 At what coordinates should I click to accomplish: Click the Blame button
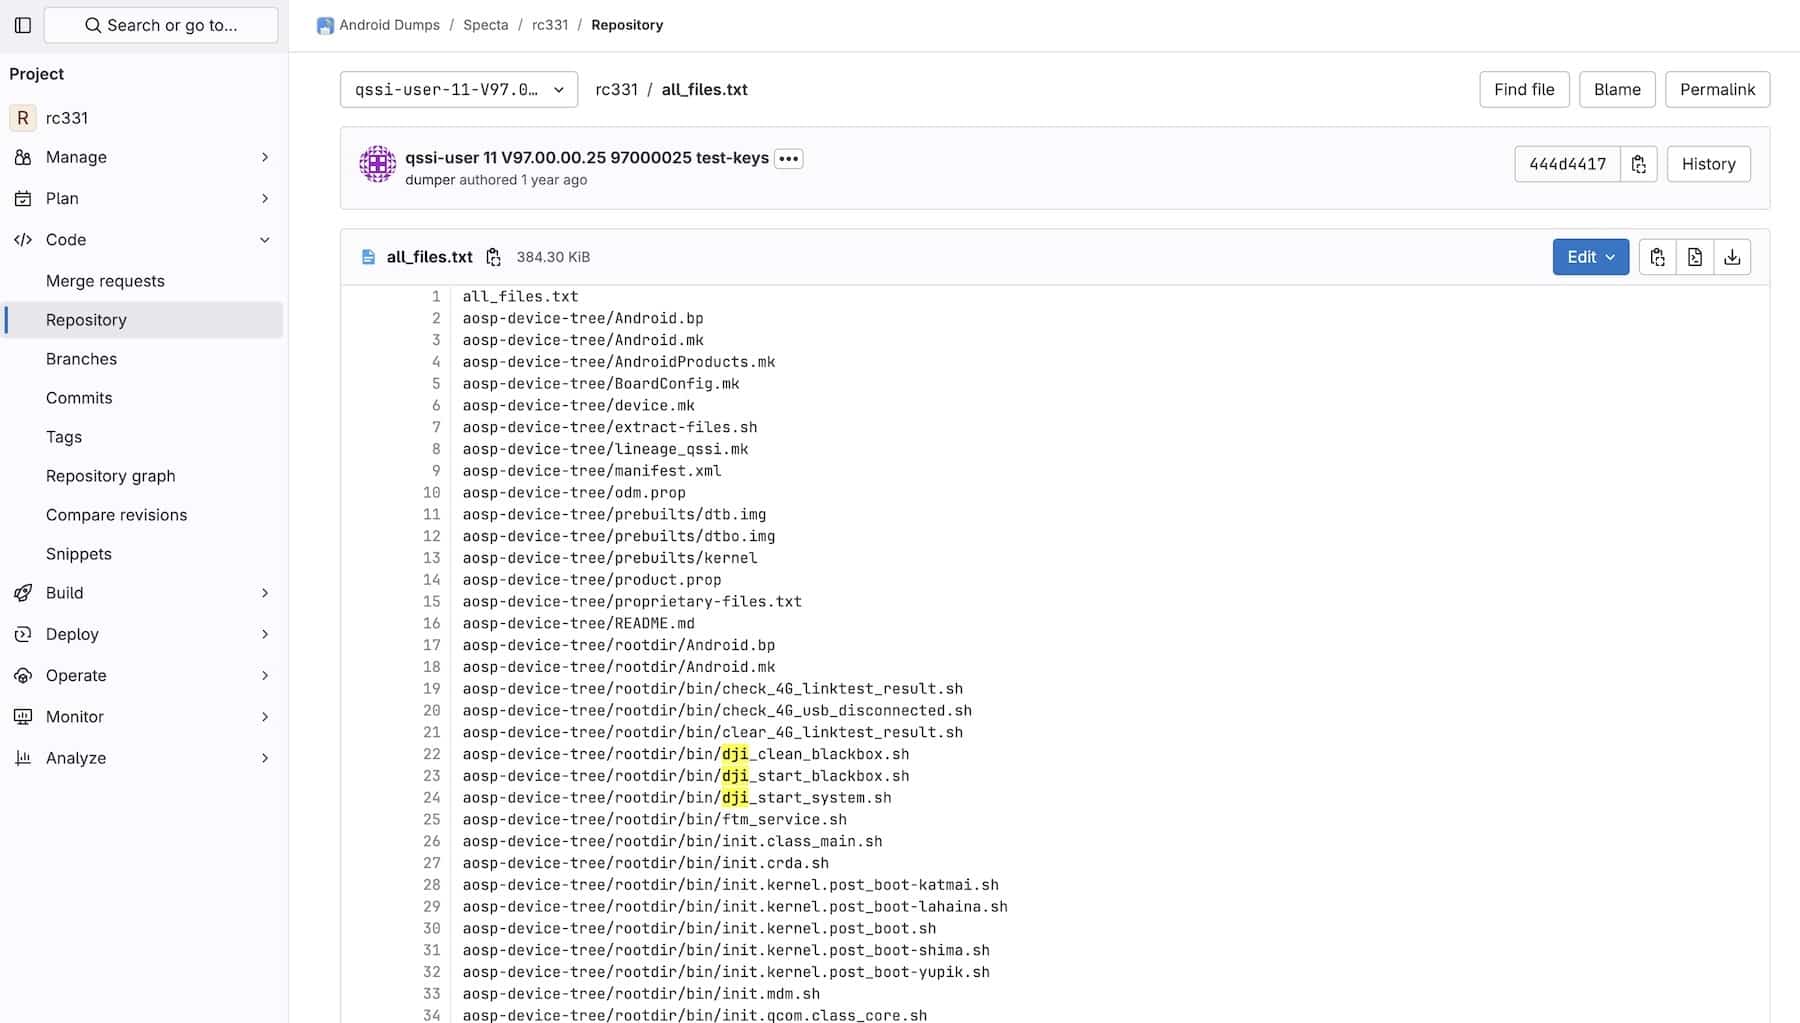click(1616, 90)
